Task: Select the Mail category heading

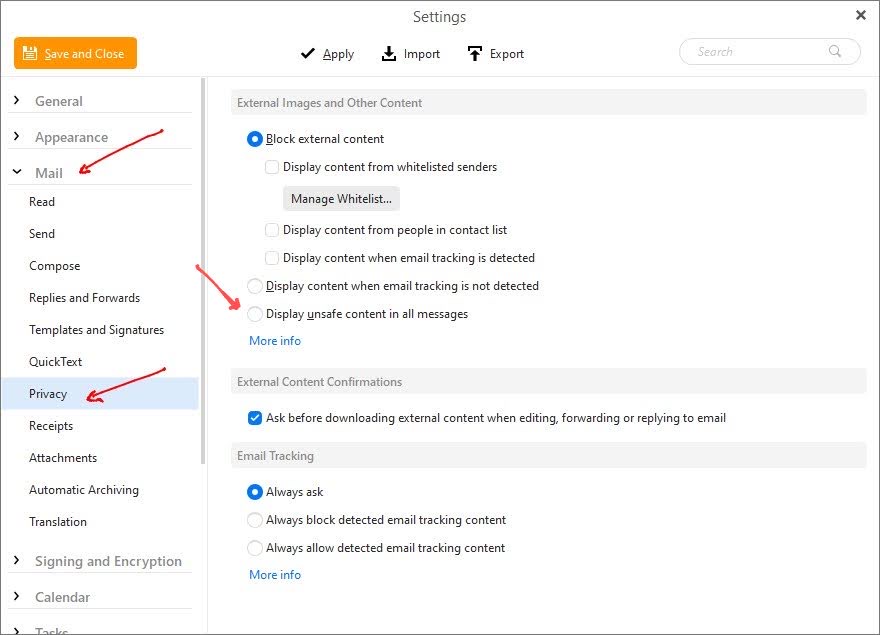Action: (x=49, y=173)
